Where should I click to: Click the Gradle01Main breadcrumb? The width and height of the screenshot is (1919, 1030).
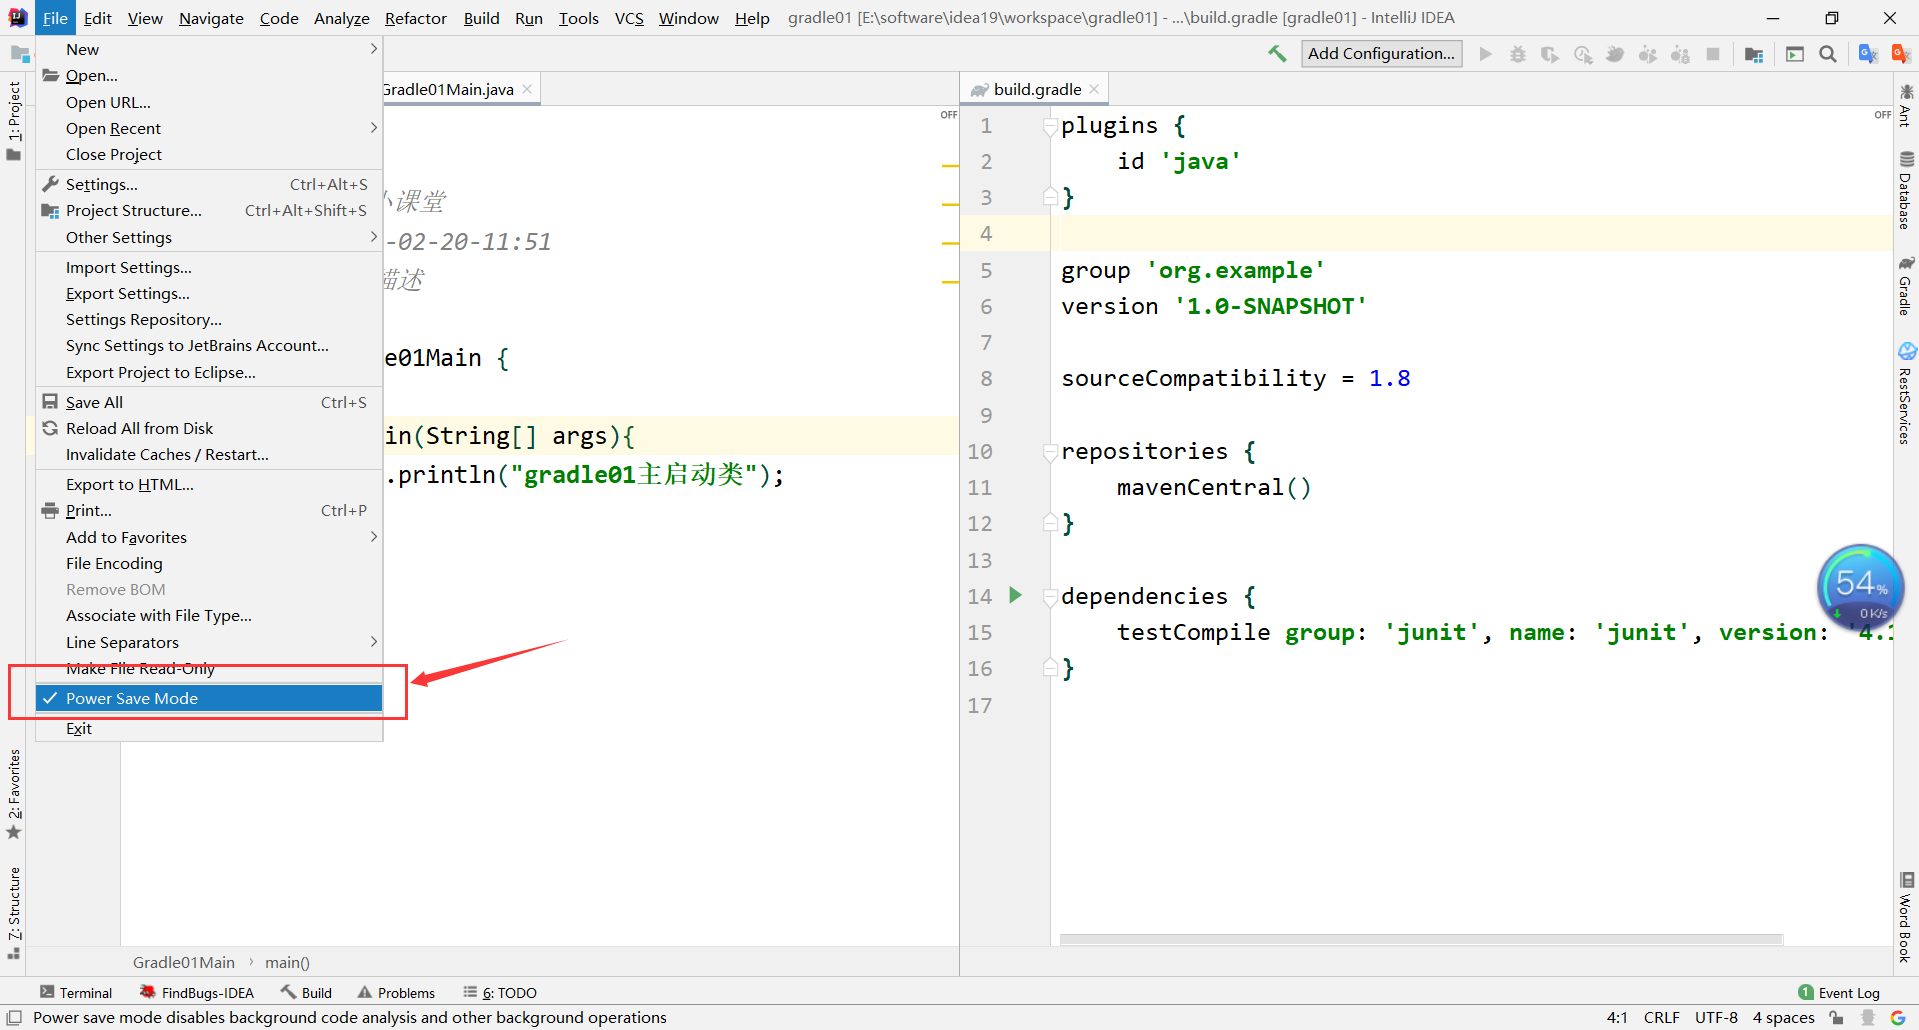pyautogui.click(x=184, y=962)
